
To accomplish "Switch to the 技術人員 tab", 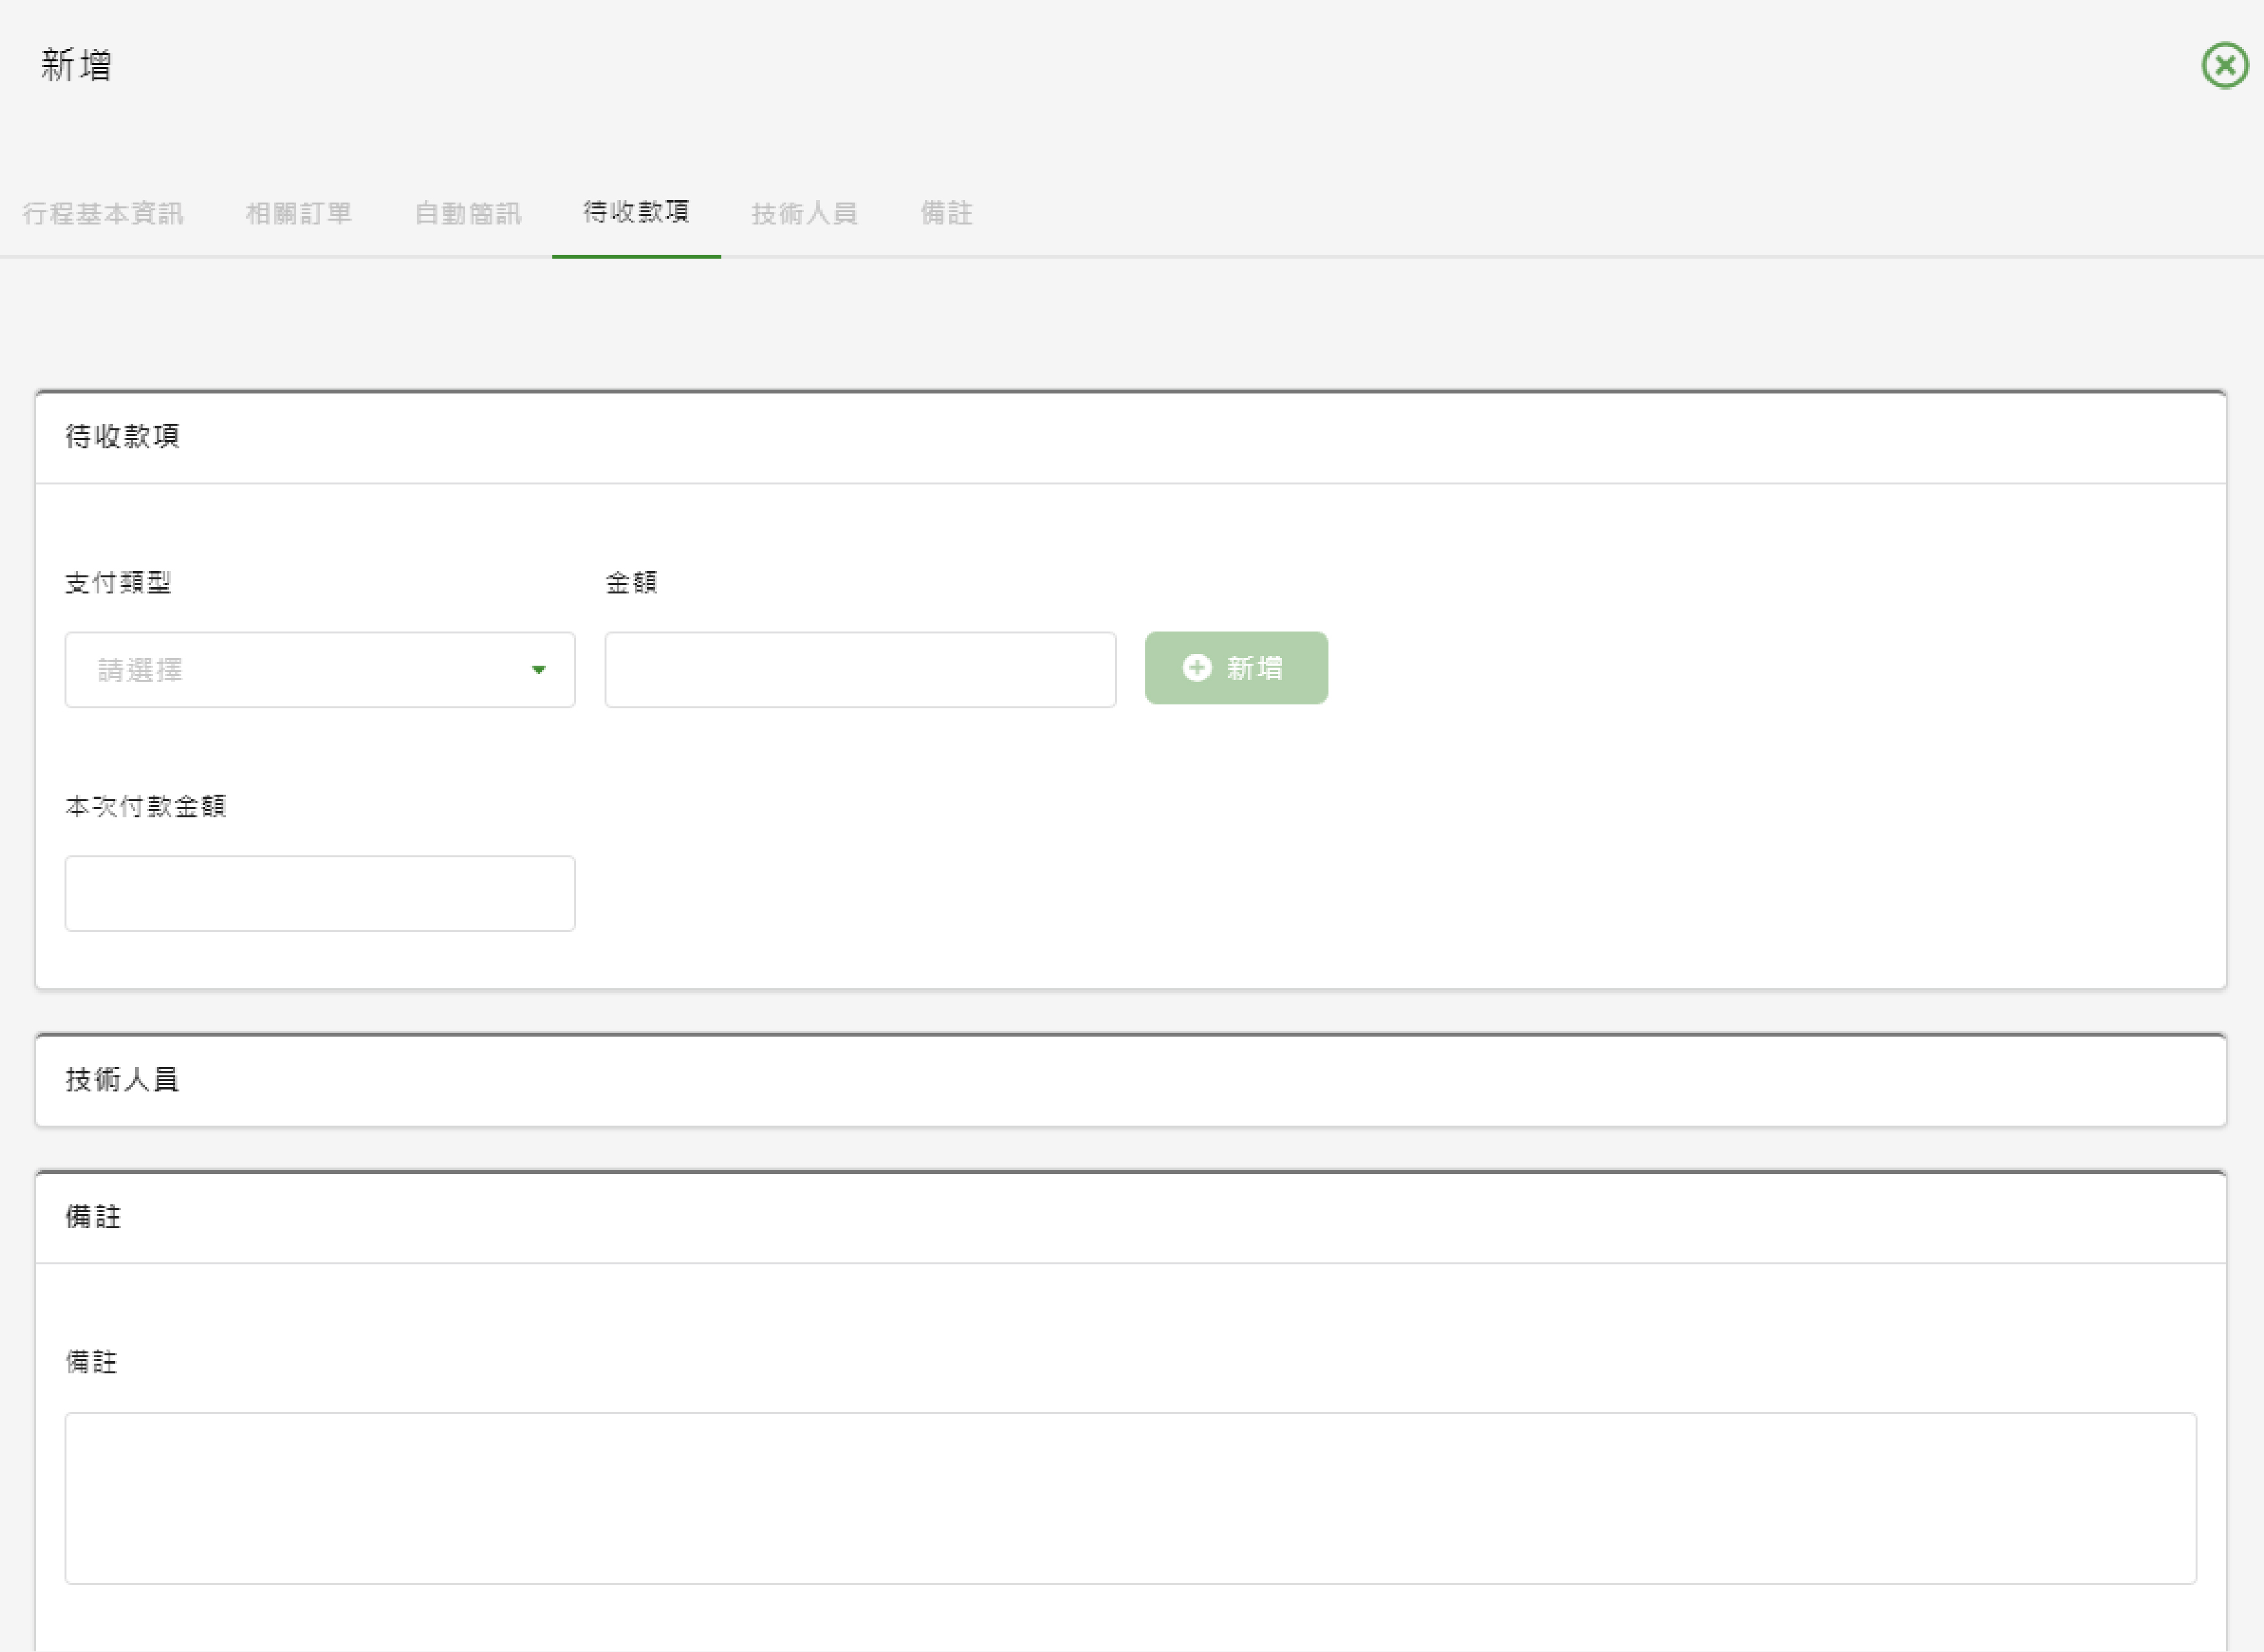I will point(804,214).
